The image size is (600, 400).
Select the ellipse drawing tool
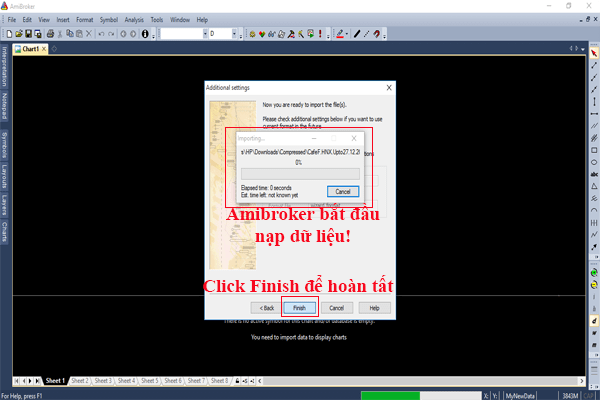pyautogui.click(x=594, y=162)
